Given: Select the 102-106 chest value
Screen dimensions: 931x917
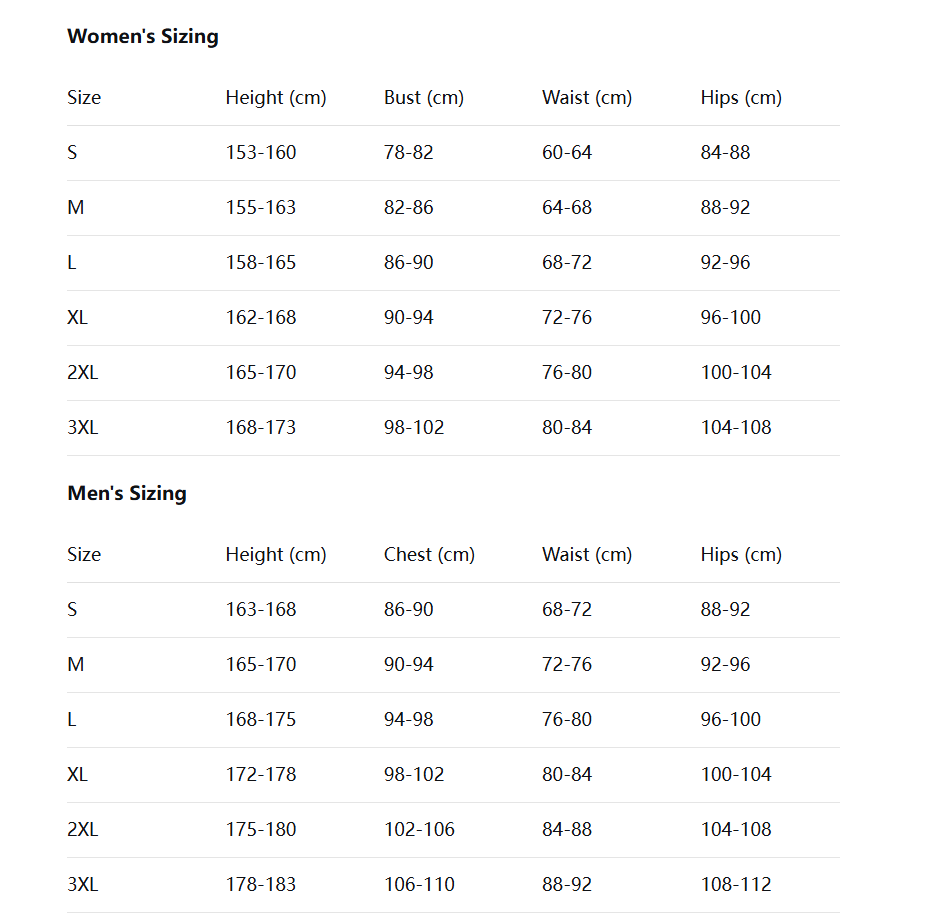Looking at the screenshot, I should click(x=419, y=830).
